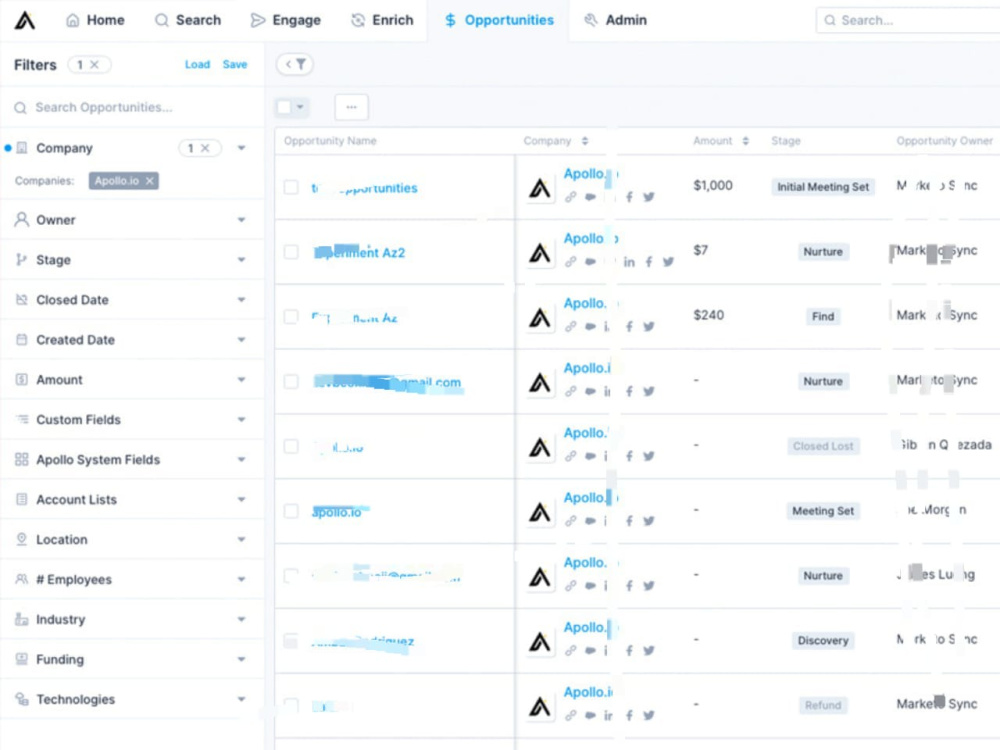The height and width of the screenshot is (750, 1000).
Task: Switch to the Enrich tab
Action: pos(382,20)
